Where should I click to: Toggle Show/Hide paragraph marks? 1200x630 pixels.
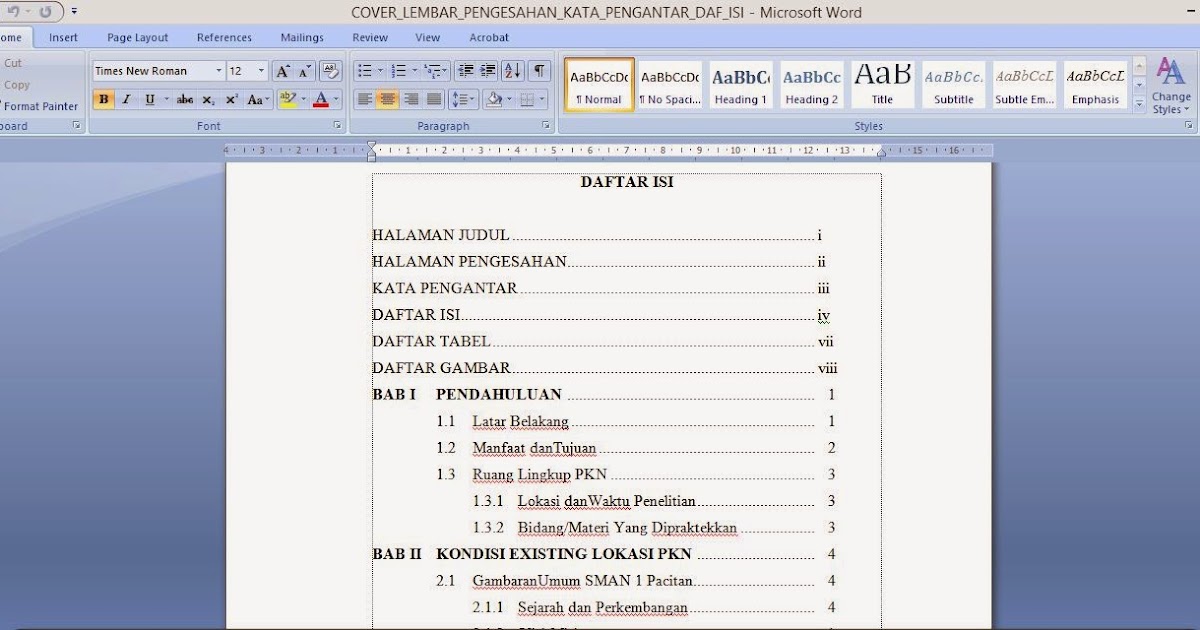tap(540, 71)
